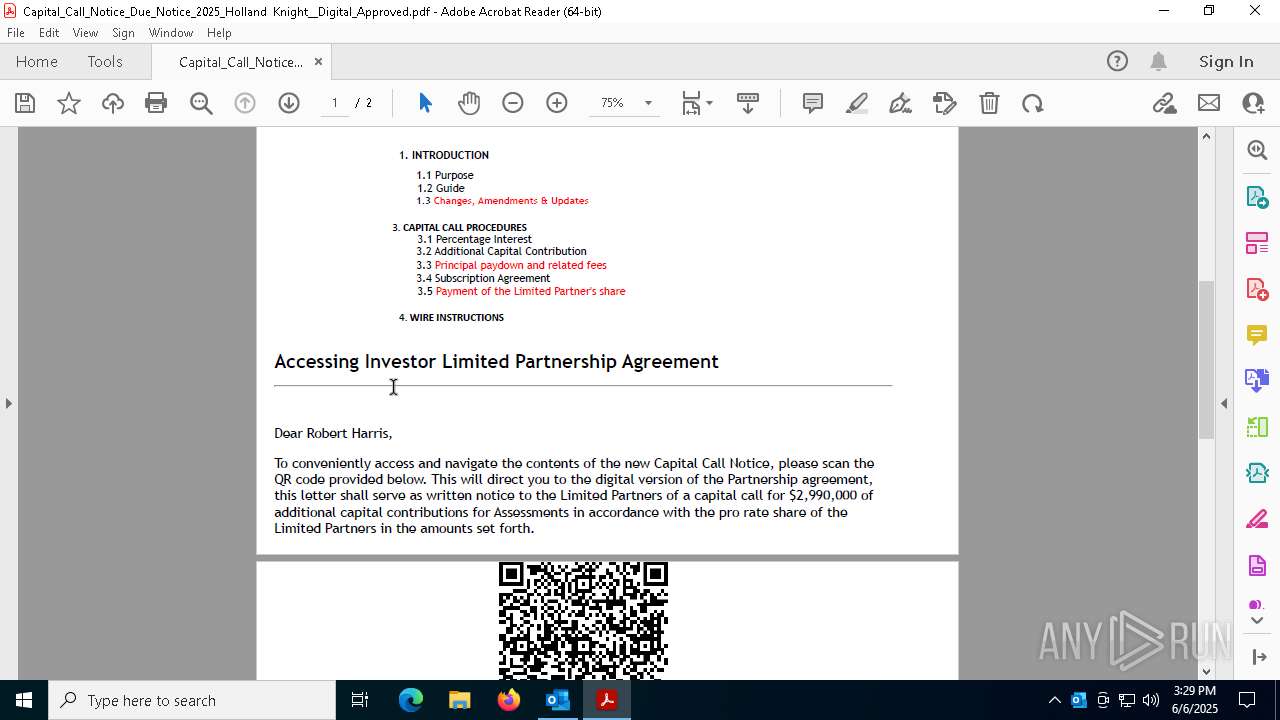Open the Edit menu
Image resolution: width=1280 pixels, height=720 pixels.
pos(49,33)
